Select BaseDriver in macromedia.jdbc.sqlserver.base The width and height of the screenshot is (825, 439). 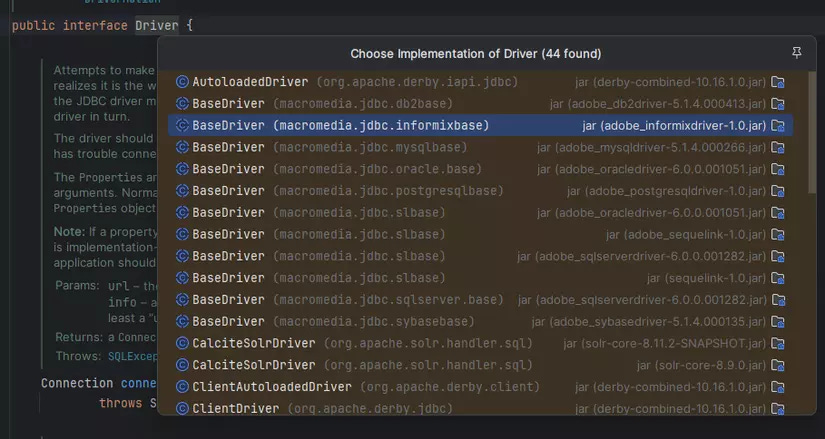[x=480, y=300]
